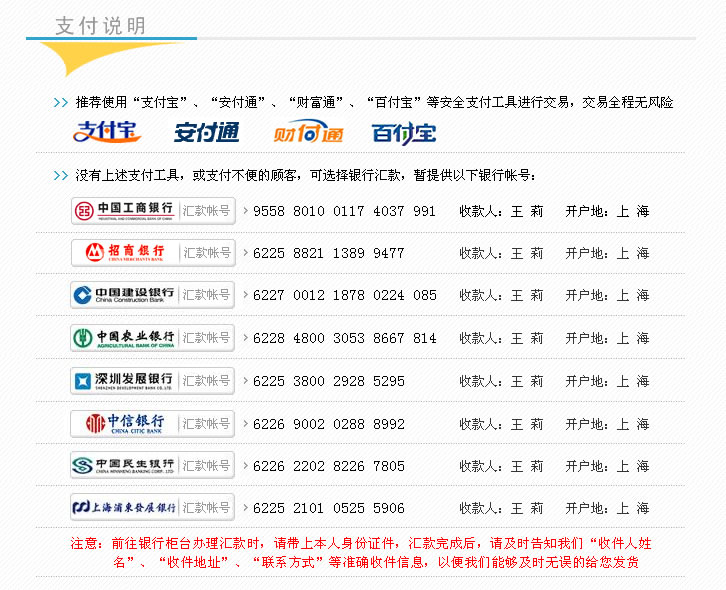Click the 中信银行 bank logo
The image size is (726, 590).
125,424
